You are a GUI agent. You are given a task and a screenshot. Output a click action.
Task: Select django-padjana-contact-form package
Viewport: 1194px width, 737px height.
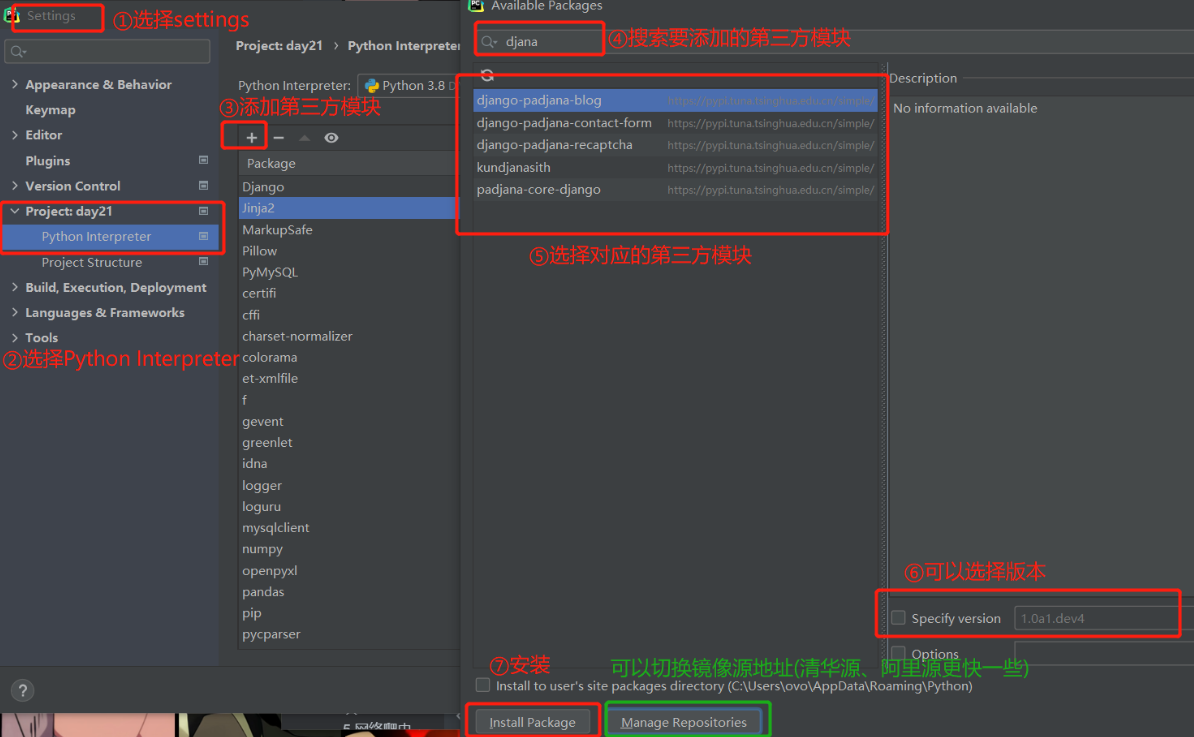click(x=675, y=123)
